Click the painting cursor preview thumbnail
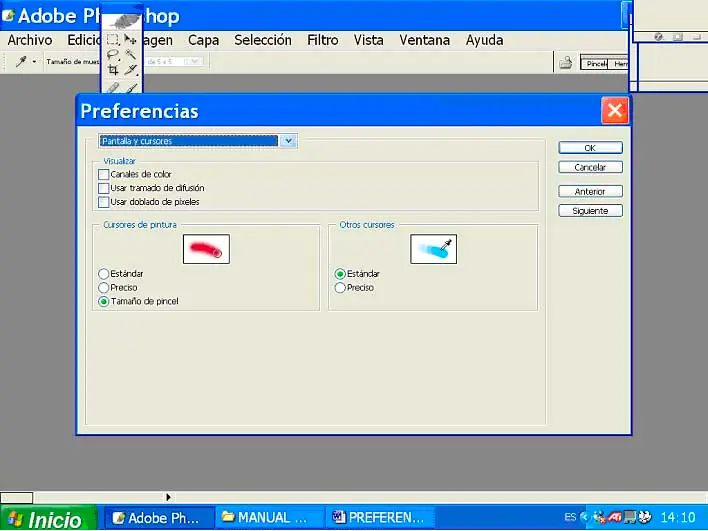708x531 pixels. [x=206, y=249]
